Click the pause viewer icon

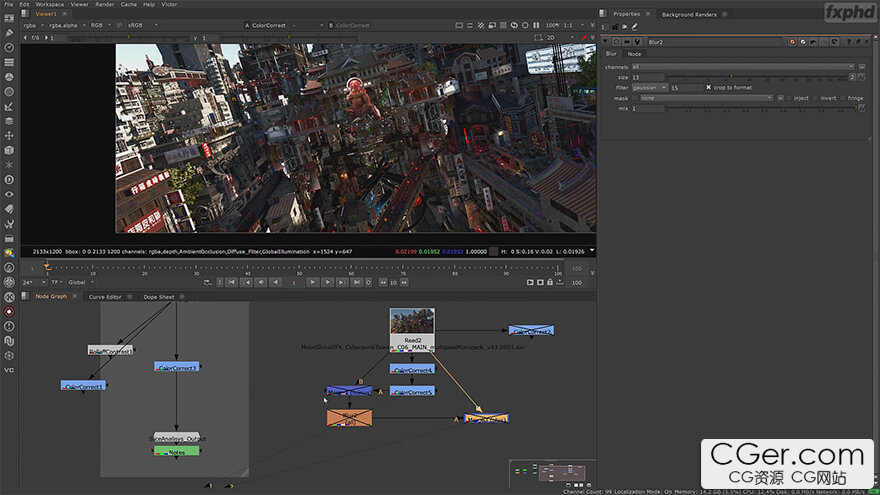[536, 25]
